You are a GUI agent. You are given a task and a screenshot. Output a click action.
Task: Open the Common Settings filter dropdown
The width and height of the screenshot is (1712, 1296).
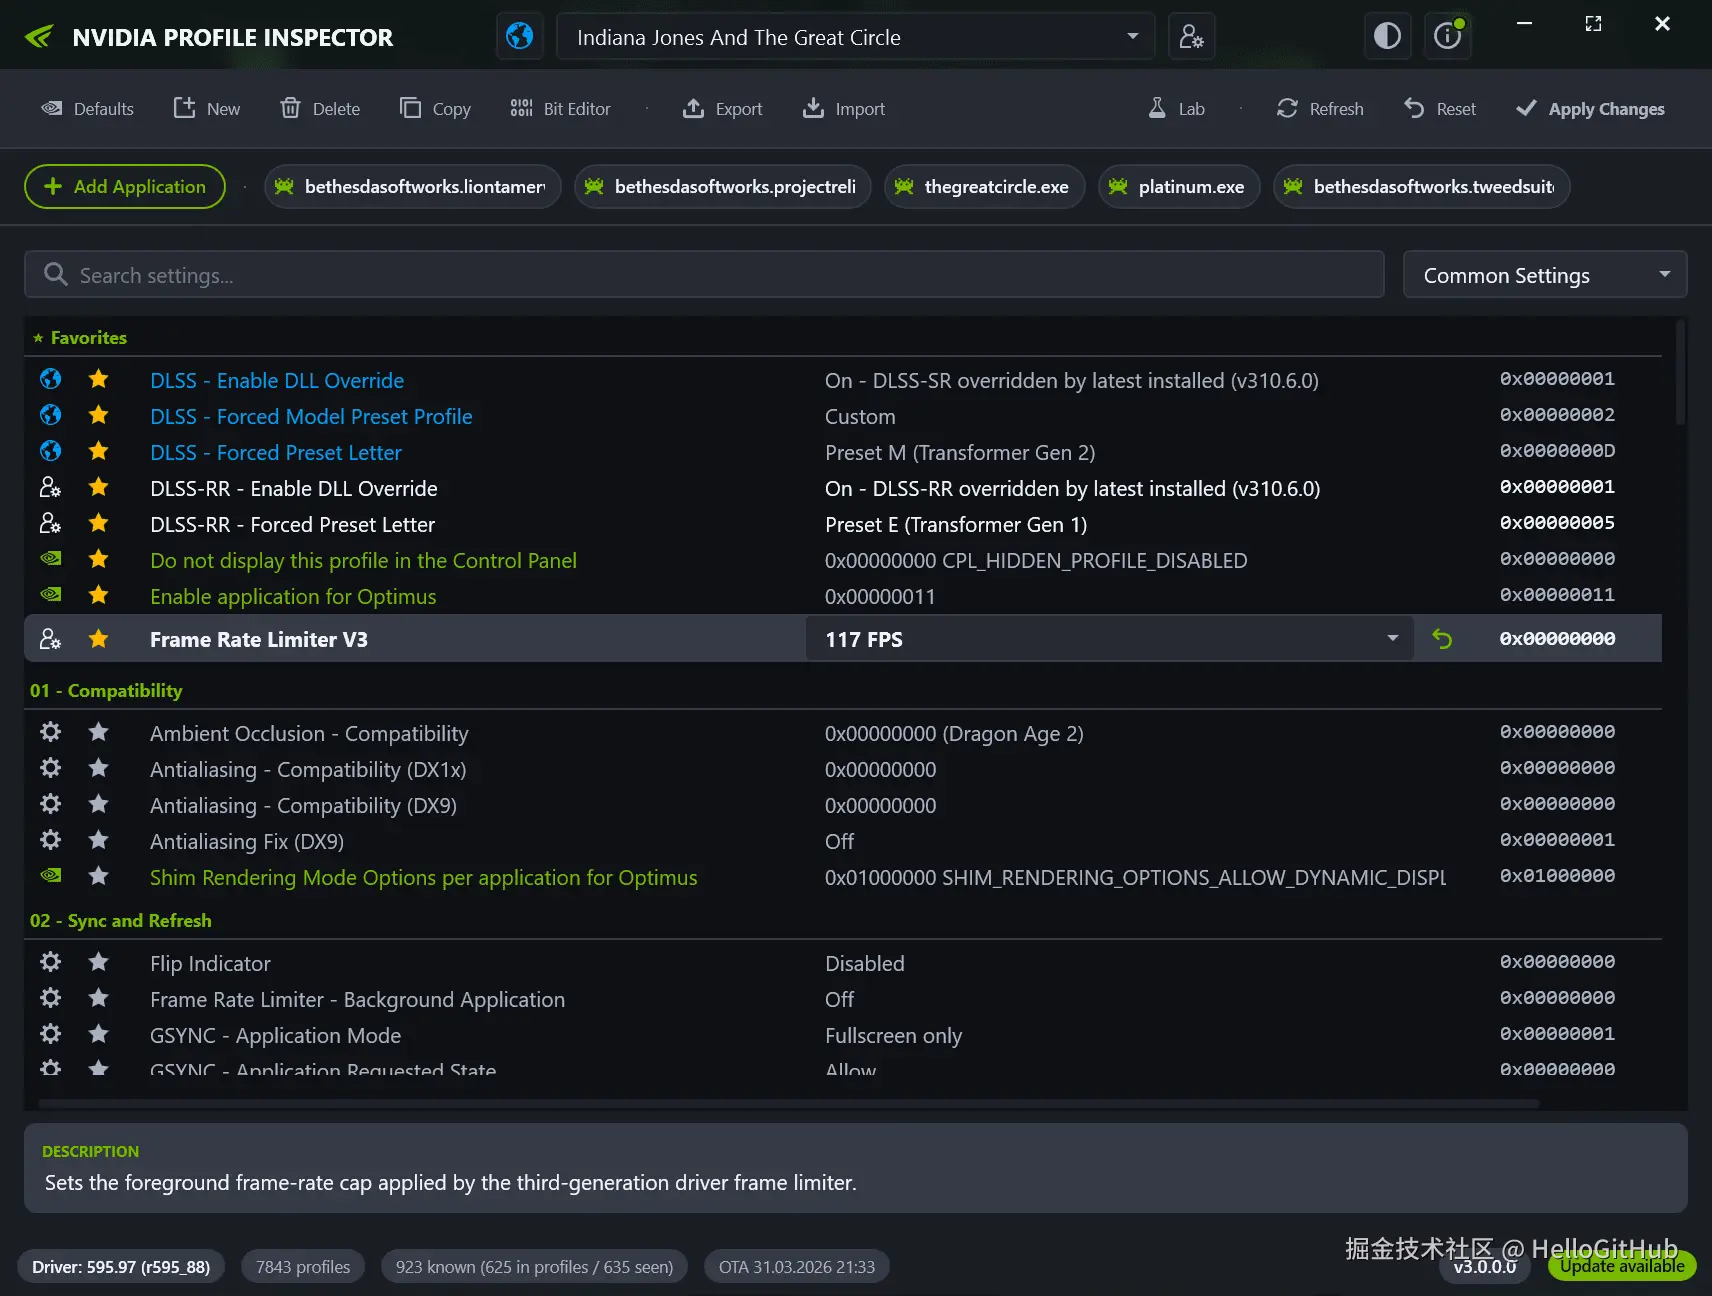point(1545,275)
